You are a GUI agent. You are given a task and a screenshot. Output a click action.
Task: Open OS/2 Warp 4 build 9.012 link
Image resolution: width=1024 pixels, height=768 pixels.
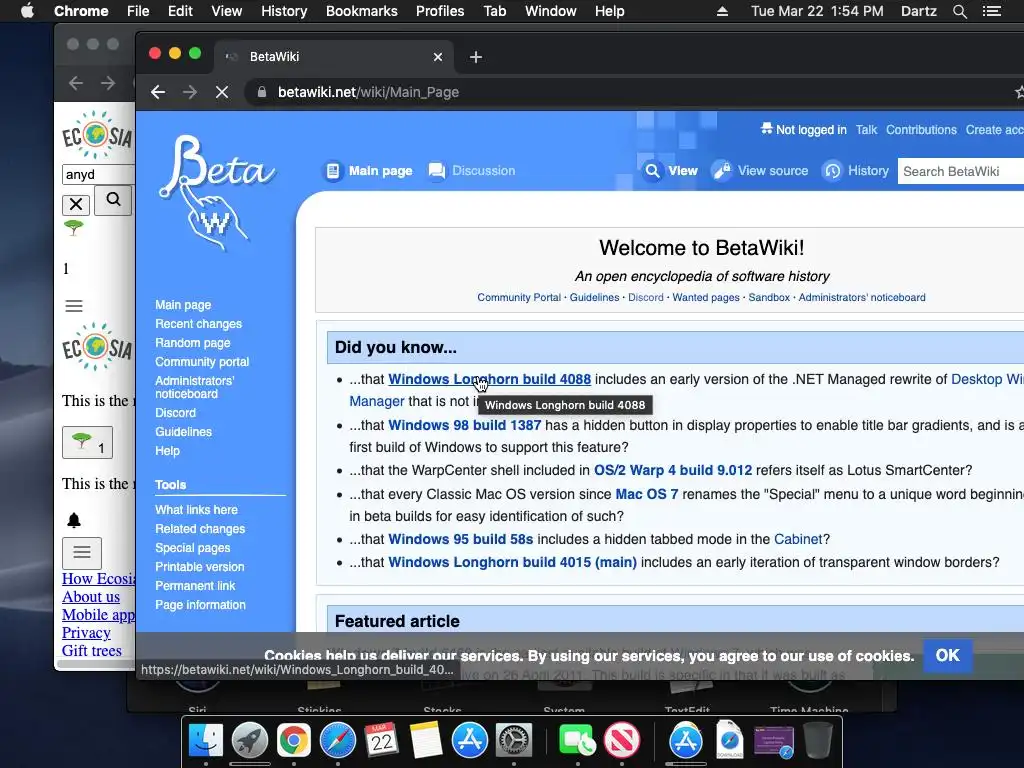[673, 470]
